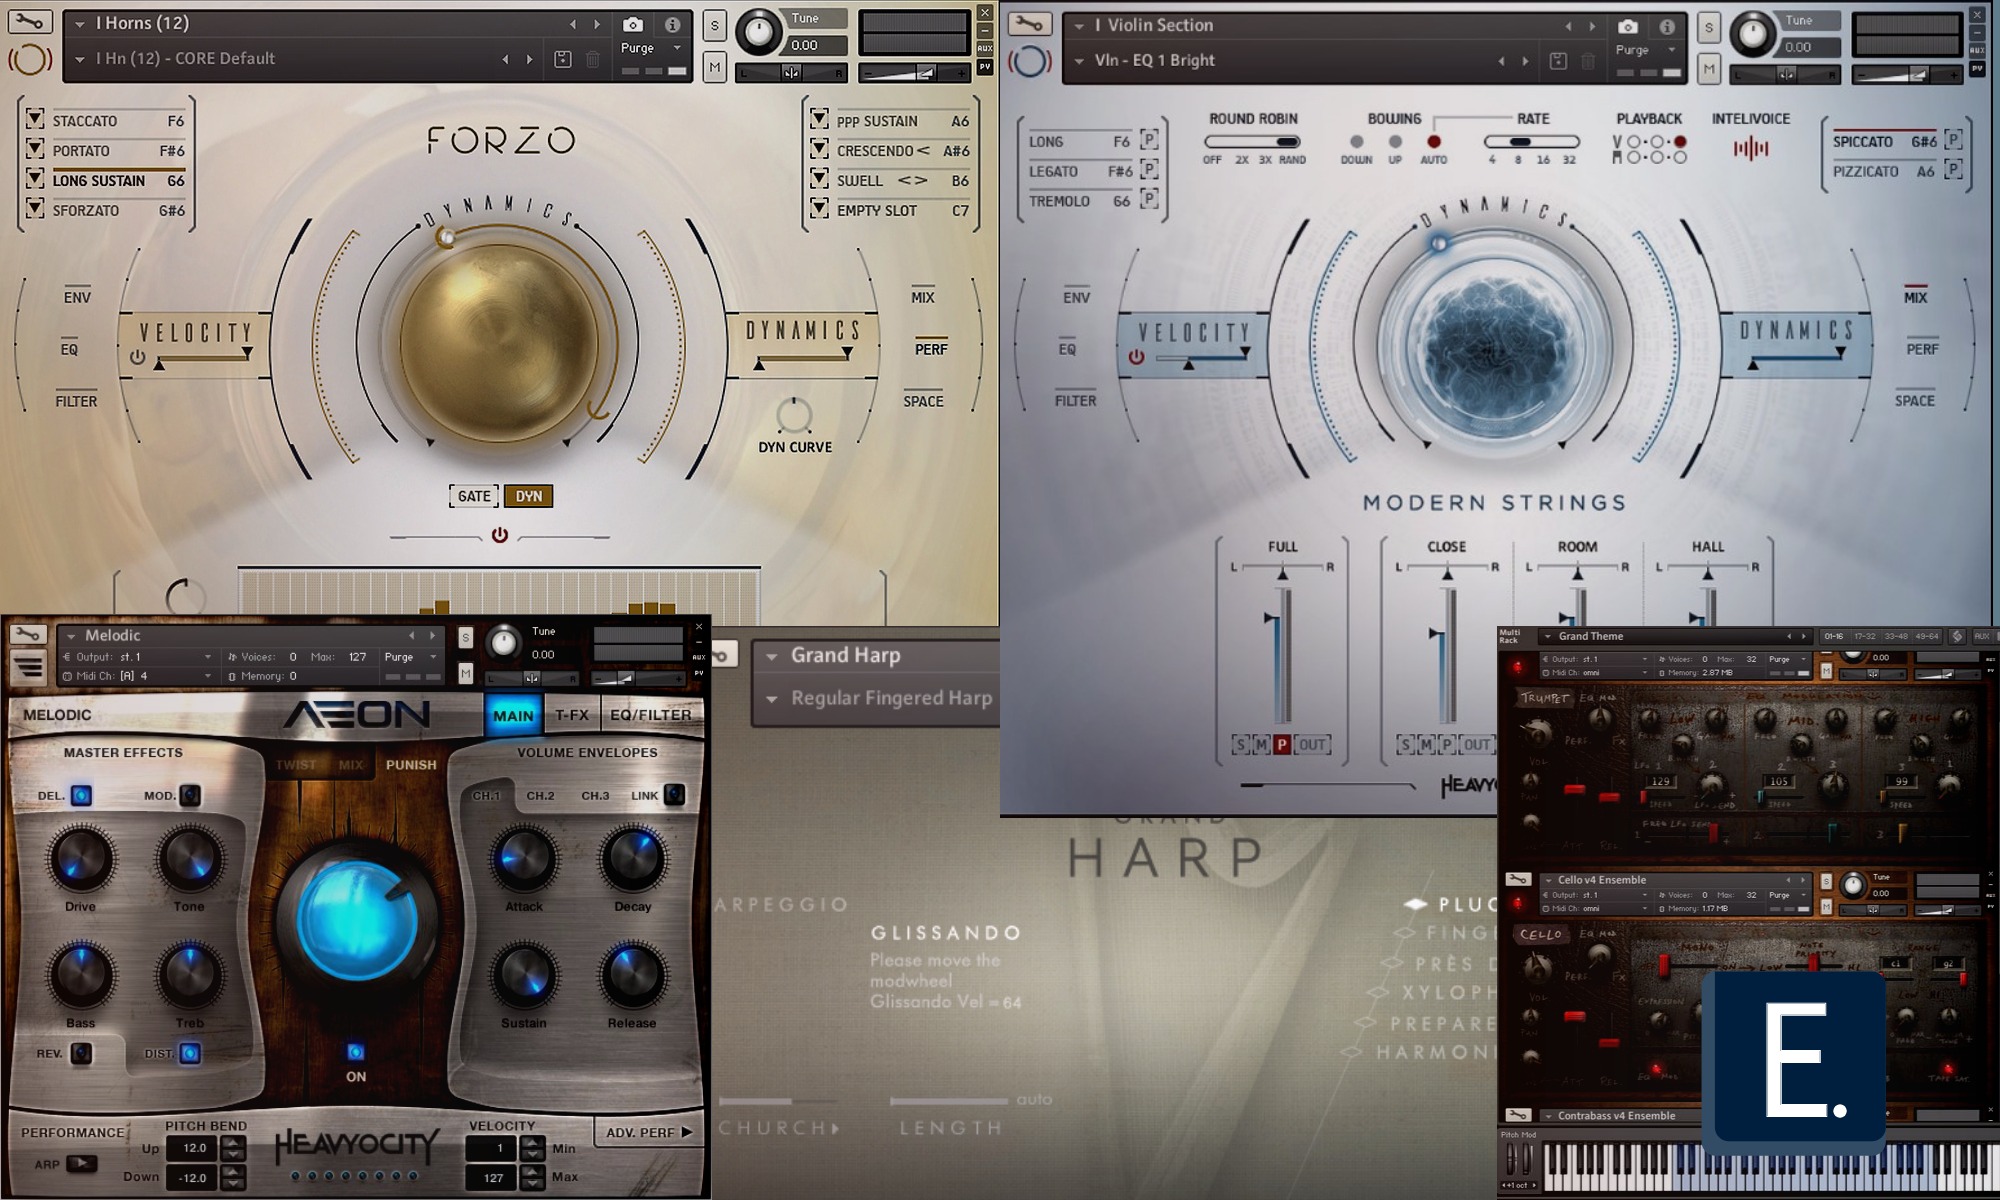Open Forzo wrench instrument options
This screenshot has height=1200, width=2000.
point(29,21)
